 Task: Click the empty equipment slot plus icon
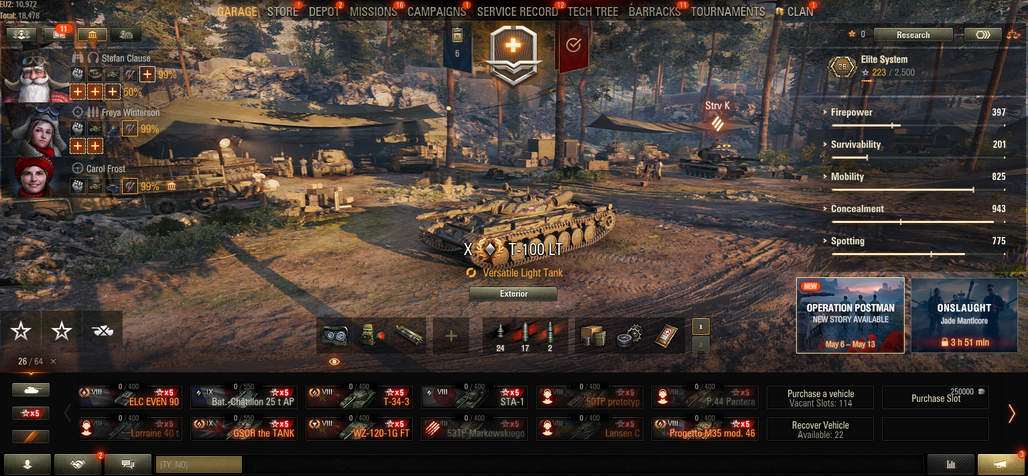[450, 336]
